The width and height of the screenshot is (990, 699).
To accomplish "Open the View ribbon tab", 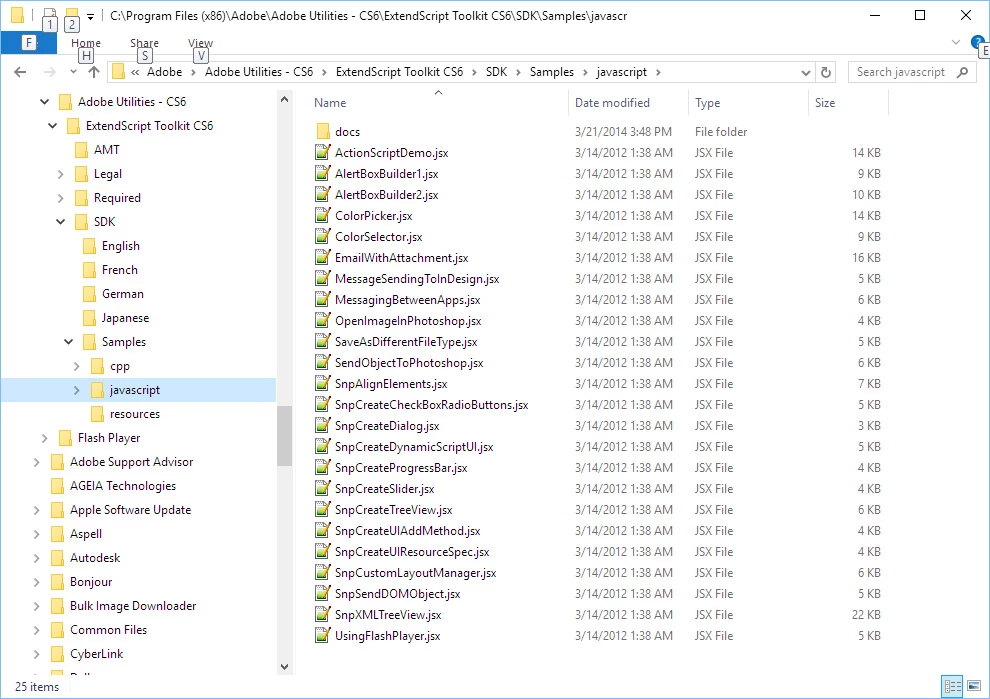I will coord(200,42).
